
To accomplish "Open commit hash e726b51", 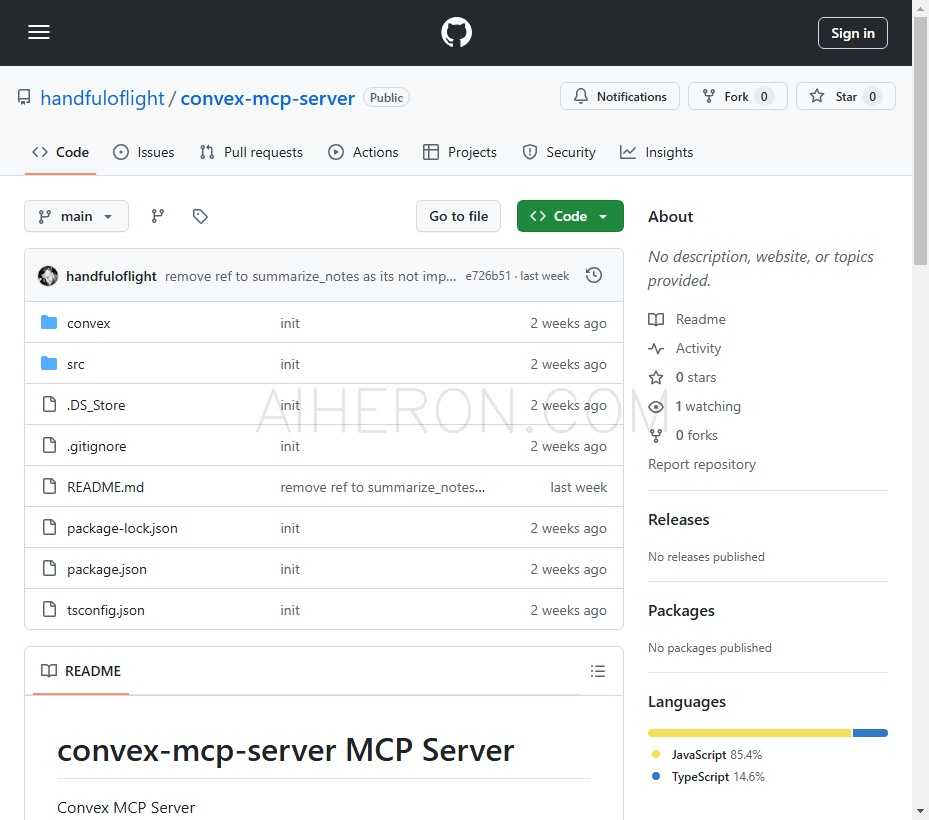I will (488, 276).
